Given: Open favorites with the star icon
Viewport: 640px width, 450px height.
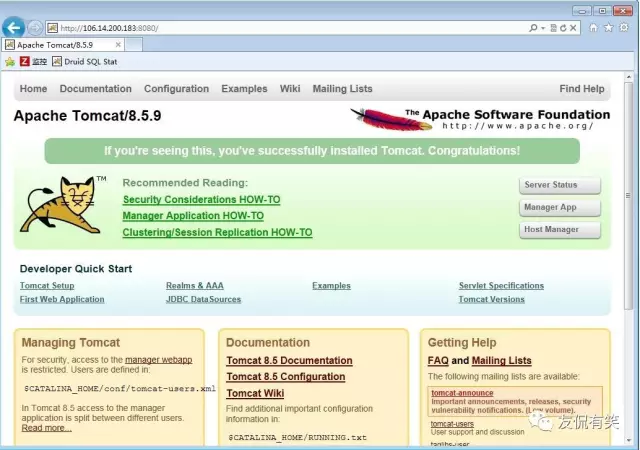Looking at the screenshot, I should click(609, 27).
